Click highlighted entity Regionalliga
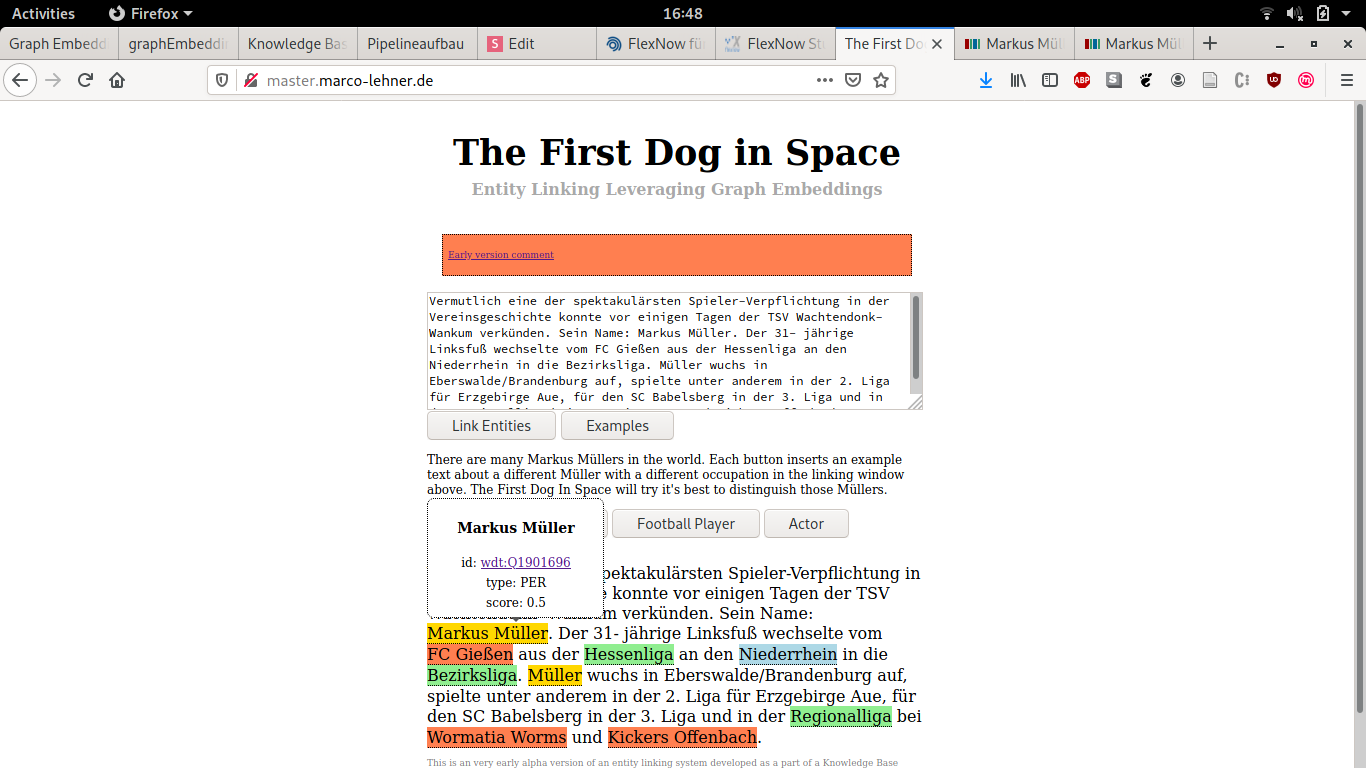This screenshot has width=1366, height=768. point(841,716)
